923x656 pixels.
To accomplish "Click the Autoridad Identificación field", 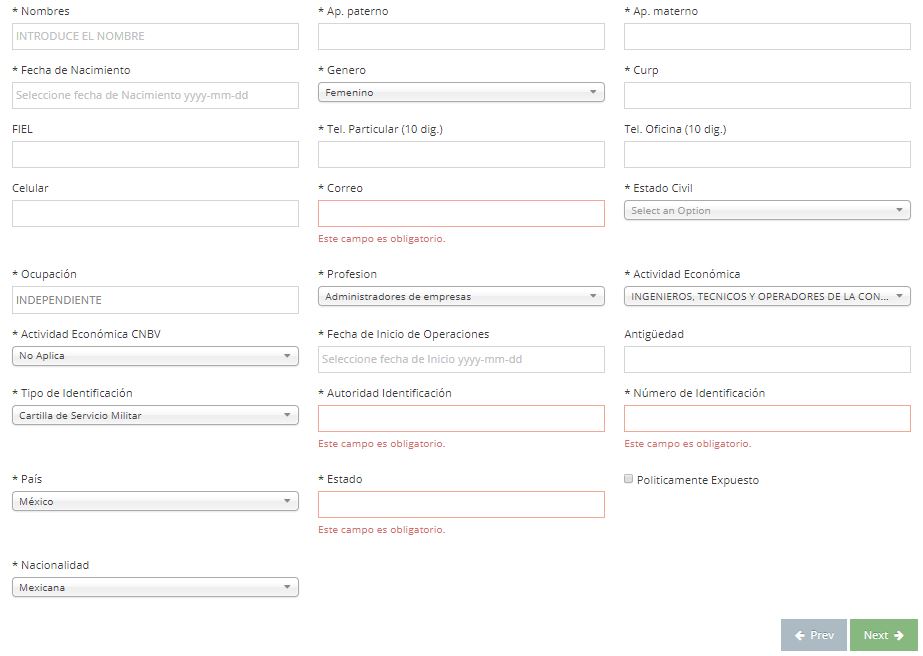I will tap(461, 419).
